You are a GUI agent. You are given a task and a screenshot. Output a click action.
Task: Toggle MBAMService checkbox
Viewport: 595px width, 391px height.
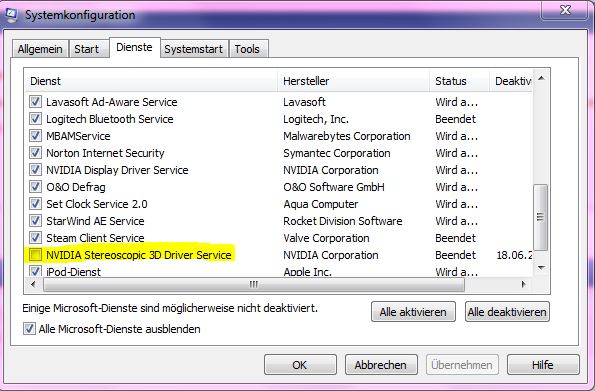[35, 136]
